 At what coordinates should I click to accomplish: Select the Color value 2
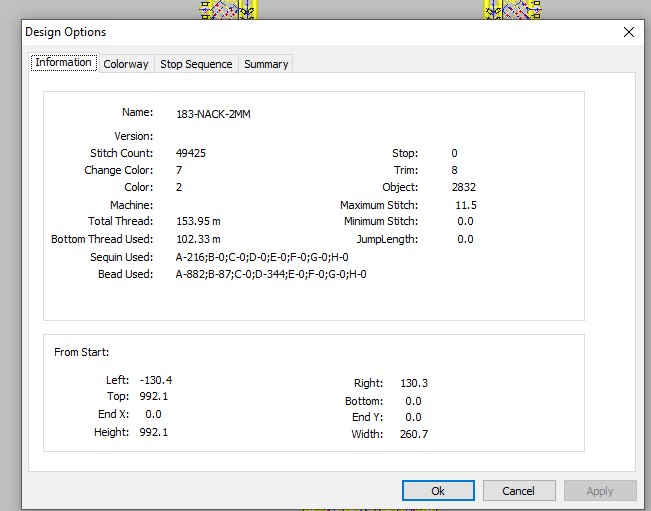179,187
